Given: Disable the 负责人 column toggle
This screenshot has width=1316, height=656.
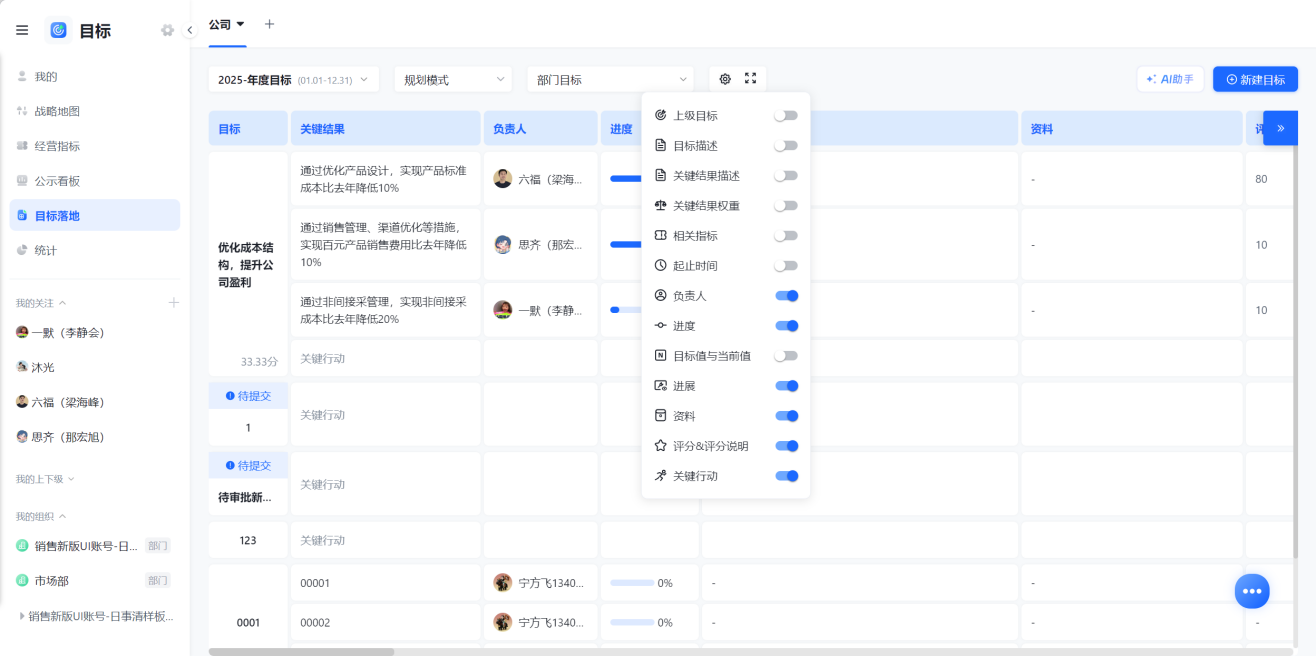Looking at the screenshot, I should pos(787,296).
